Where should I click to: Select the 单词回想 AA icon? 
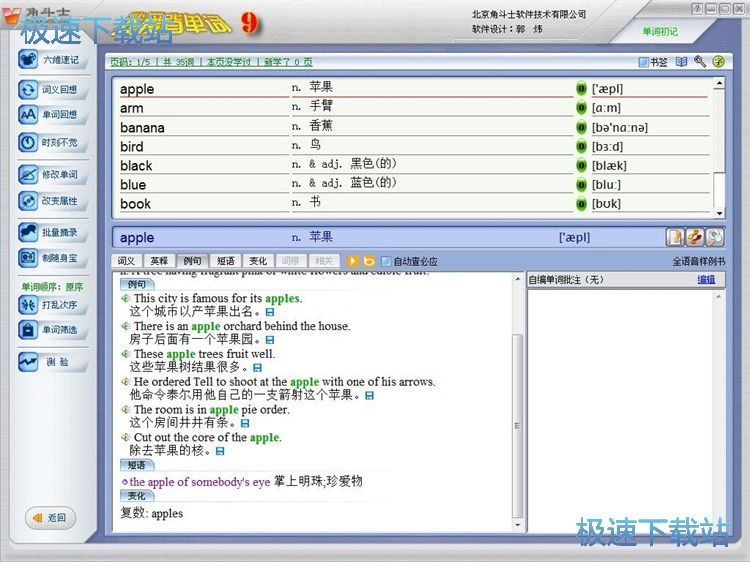(29, 114)
